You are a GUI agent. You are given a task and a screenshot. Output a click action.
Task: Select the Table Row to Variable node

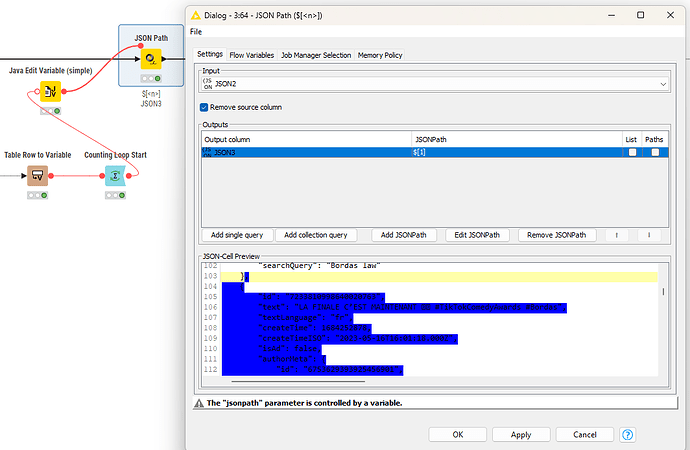click(37, 176)
